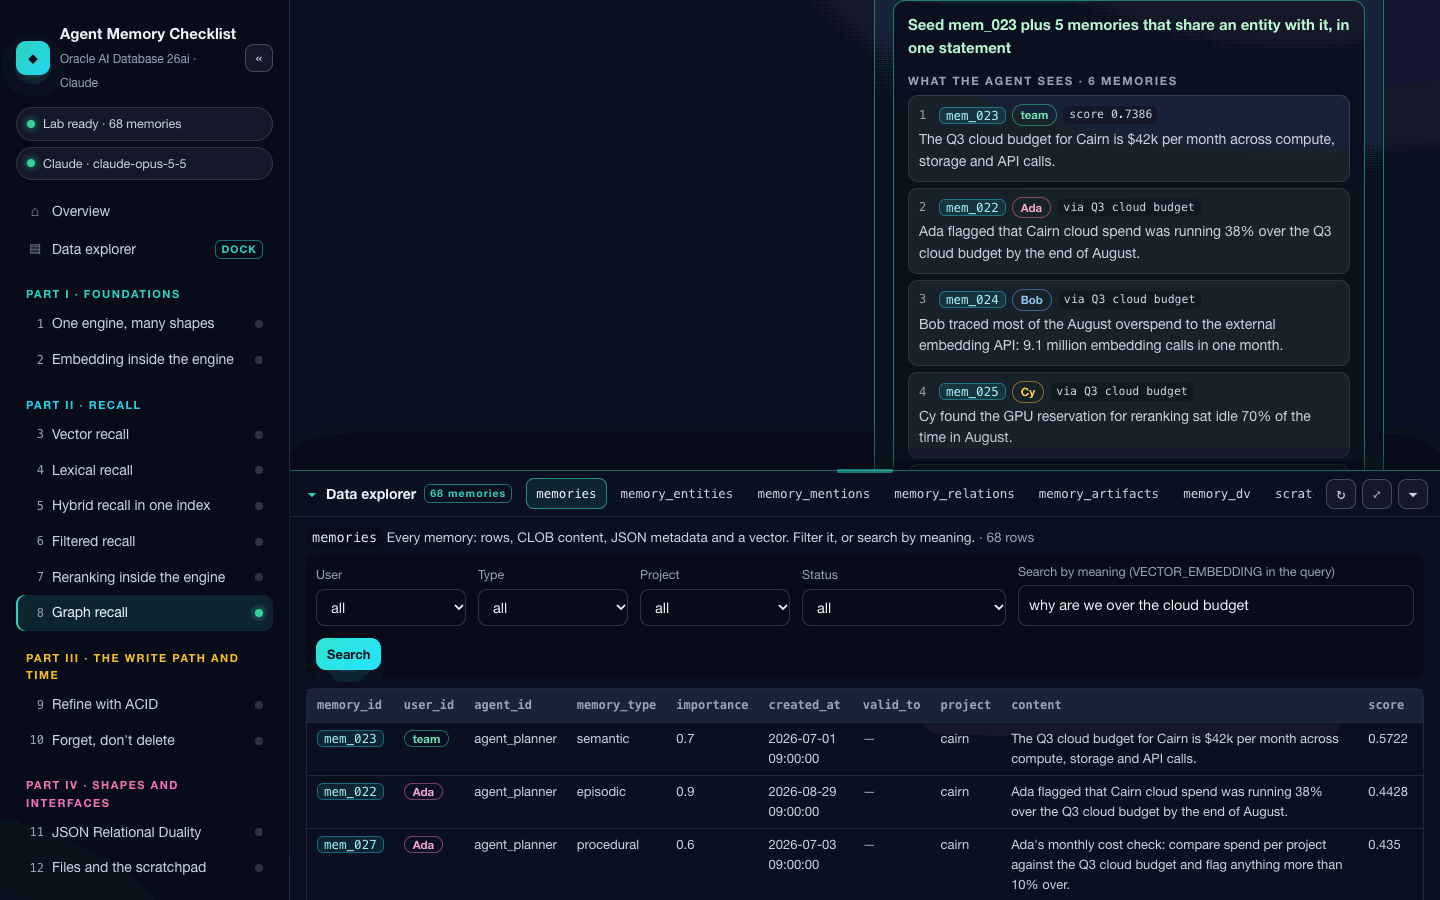
Task: Open the Data explorer options dropdown arrow
Action: (1413, 494)
